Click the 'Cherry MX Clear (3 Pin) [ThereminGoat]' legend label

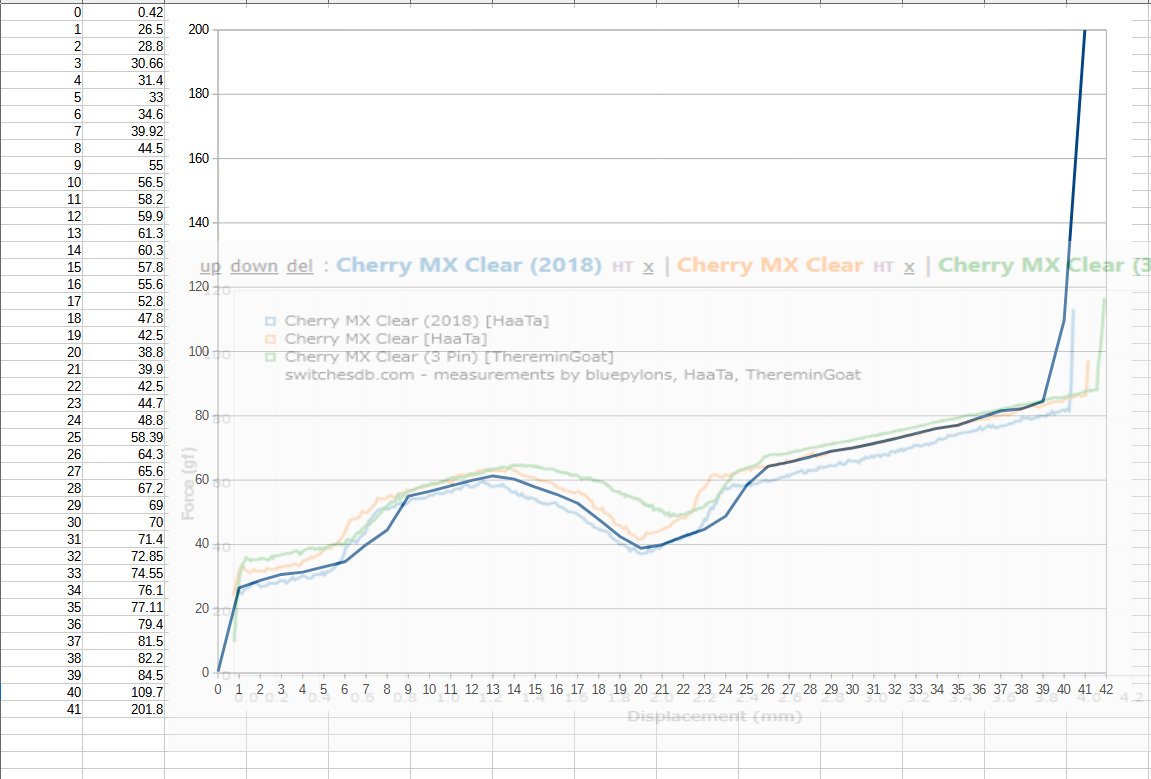click(449, 357)
